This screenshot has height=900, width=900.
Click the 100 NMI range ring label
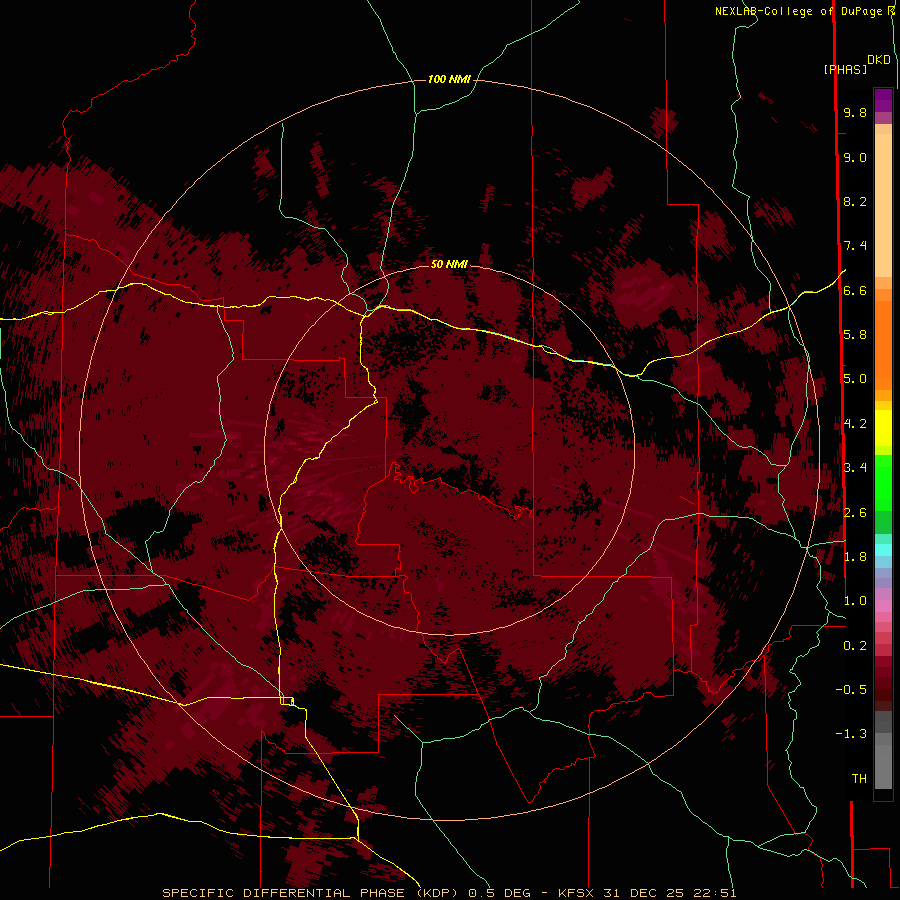point(449,79)
